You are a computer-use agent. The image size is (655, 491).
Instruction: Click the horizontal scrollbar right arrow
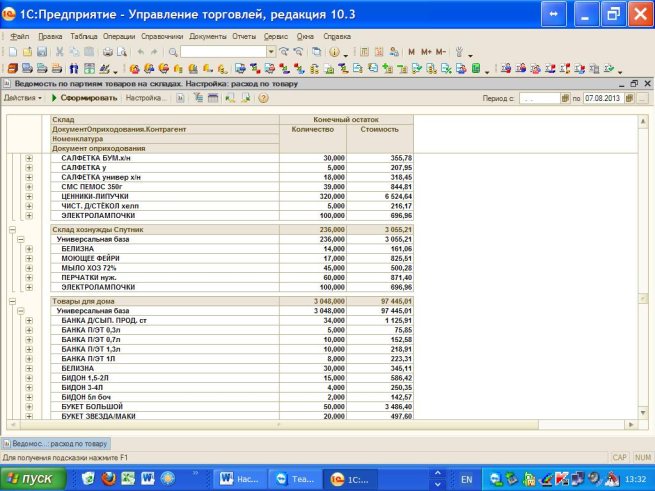click(631, 425)
